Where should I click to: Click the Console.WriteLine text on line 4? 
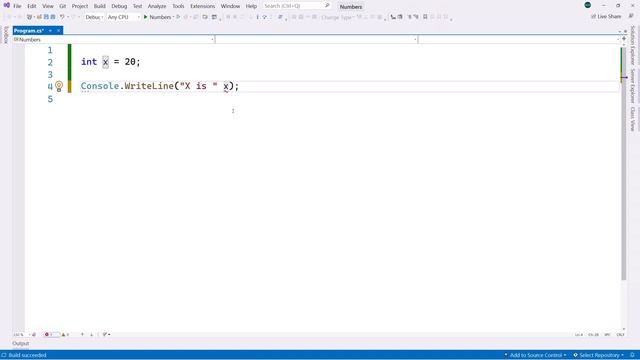pyautogui.click(x=127, y=86)
